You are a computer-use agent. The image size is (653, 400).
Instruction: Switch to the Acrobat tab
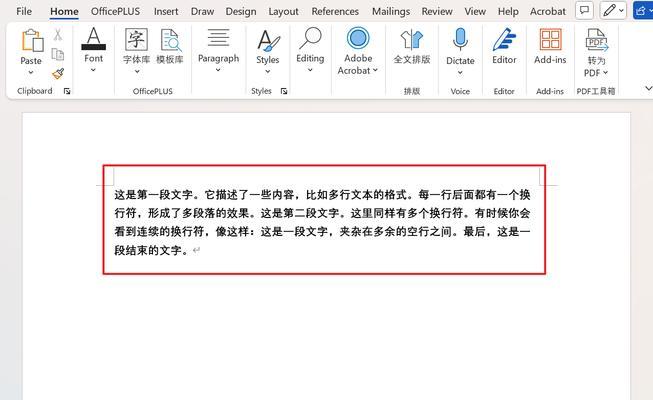tap(548, 12)
